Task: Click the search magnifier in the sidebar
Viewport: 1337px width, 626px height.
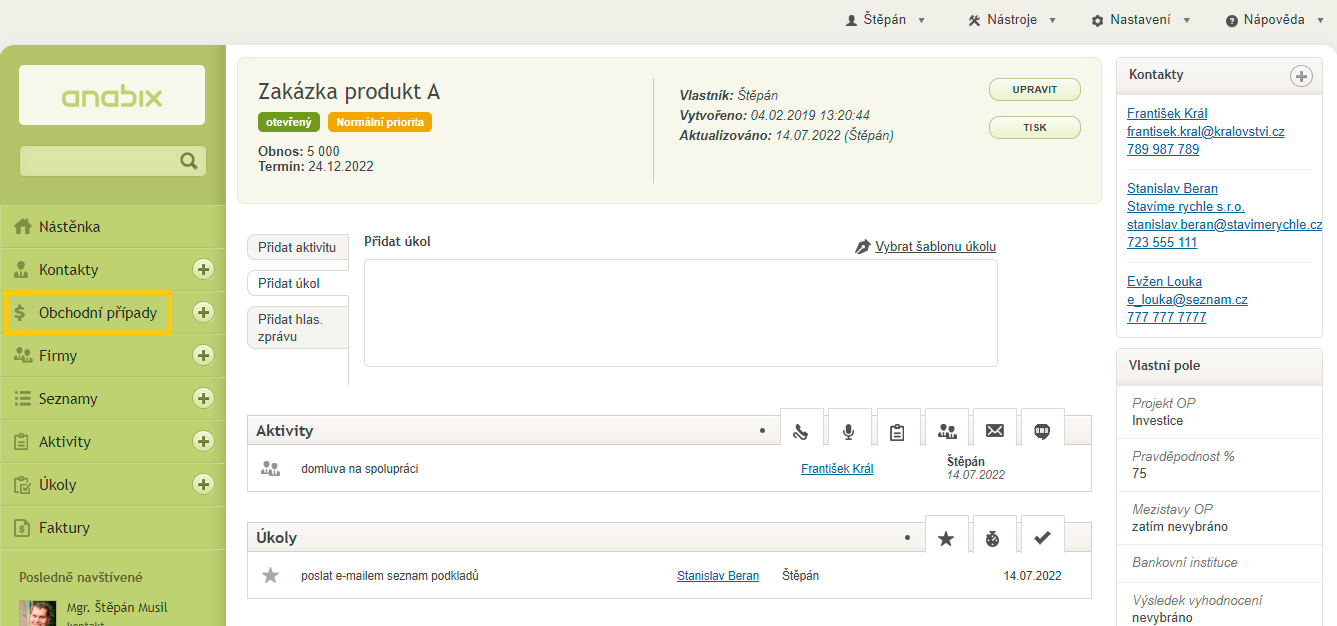Action: tap(188, 161)
